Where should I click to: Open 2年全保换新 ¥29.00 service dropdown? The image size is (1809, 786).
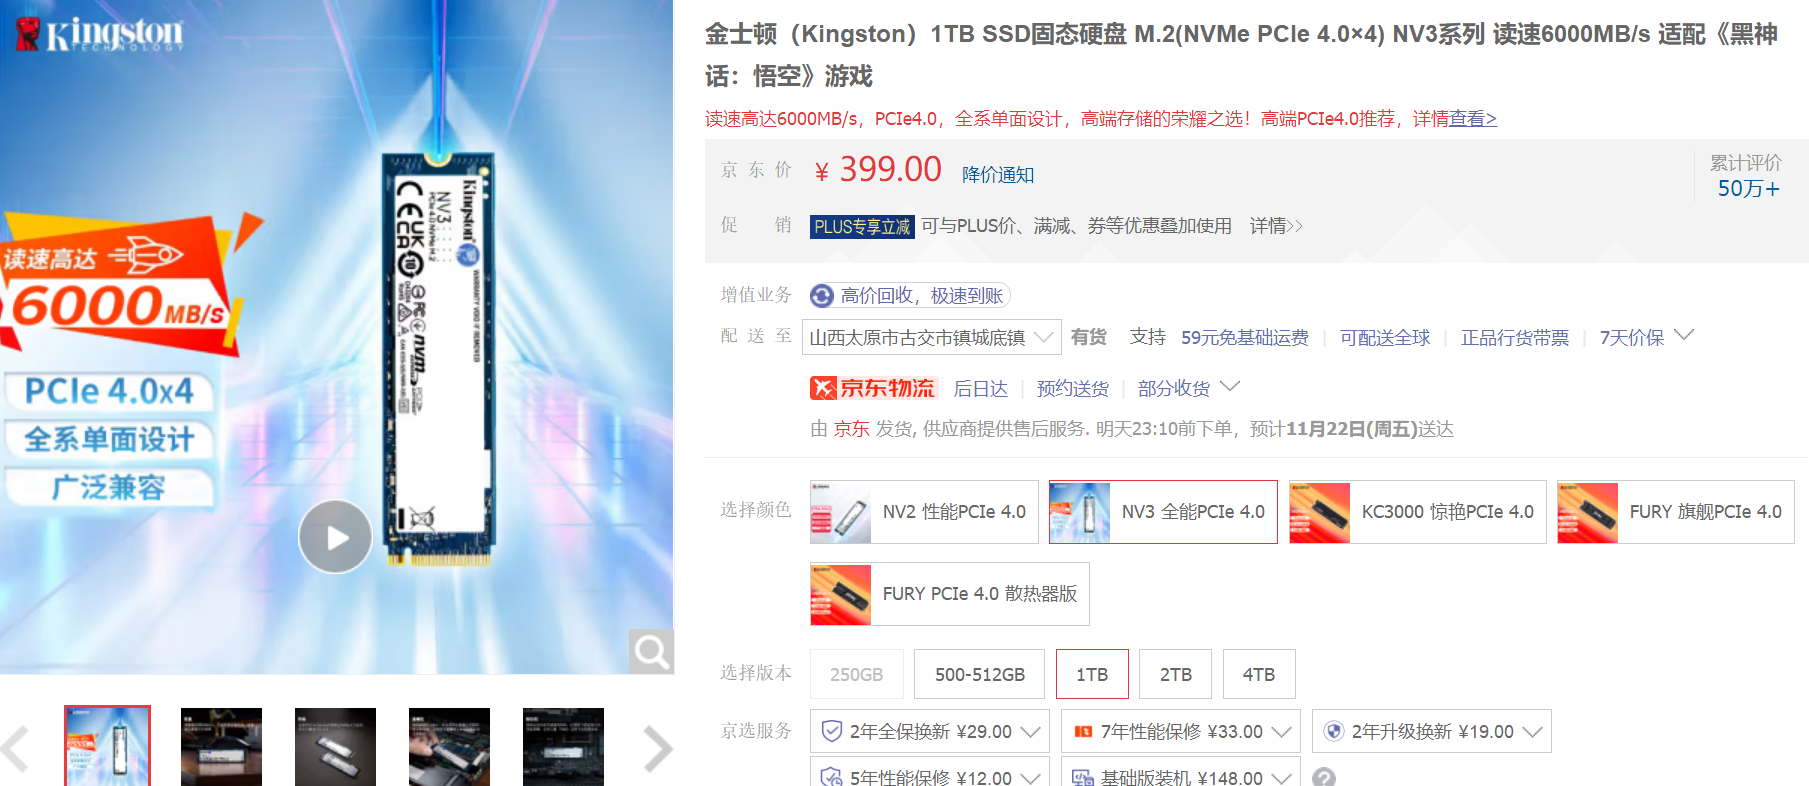pyautogui.click(x=929, y=732)
